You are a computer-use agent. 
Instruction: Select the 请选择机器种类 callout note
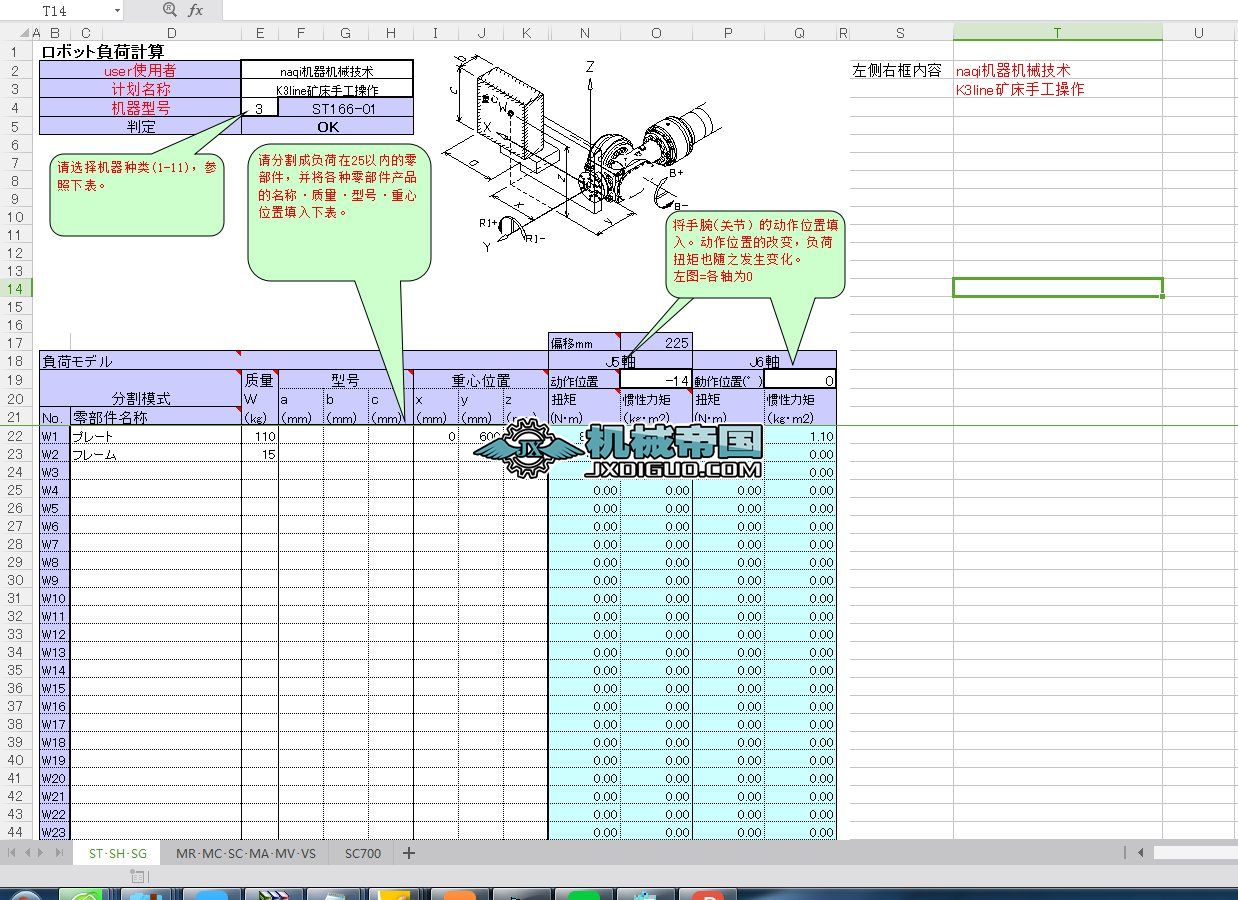click(137, 195)
